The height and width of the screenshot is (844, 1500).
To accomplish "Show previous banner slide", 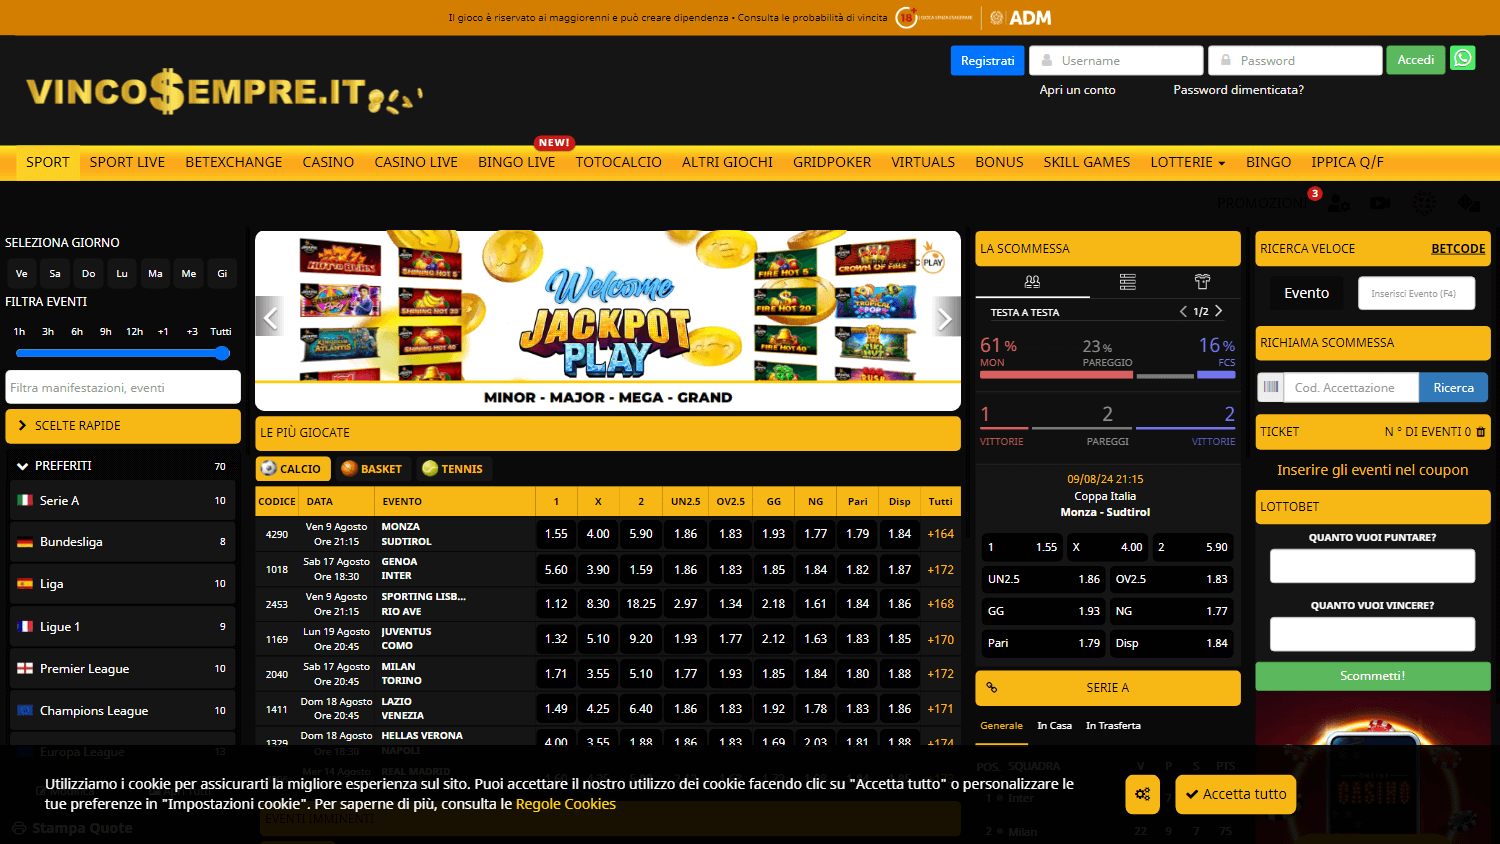I will click(x=270, y=318).
